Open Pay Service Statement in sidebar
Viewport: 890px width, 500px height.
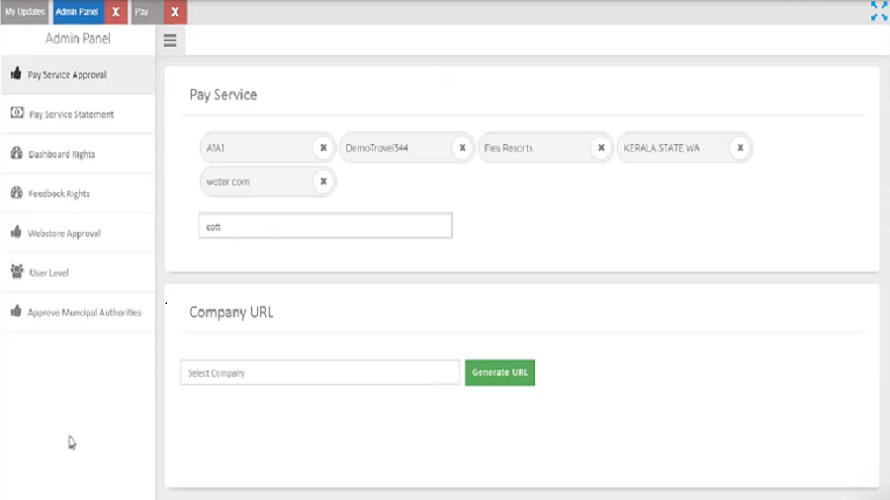pyautogui.click(x=71, y=114)
